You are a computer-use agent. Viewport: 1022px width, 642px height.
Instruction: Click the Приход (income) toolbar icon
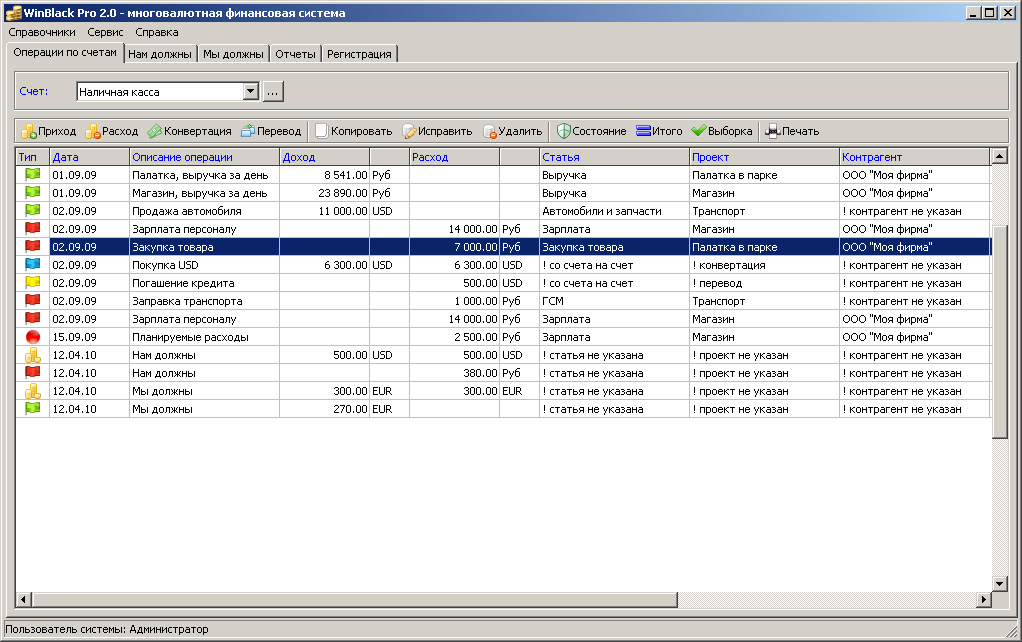[30, 131]
